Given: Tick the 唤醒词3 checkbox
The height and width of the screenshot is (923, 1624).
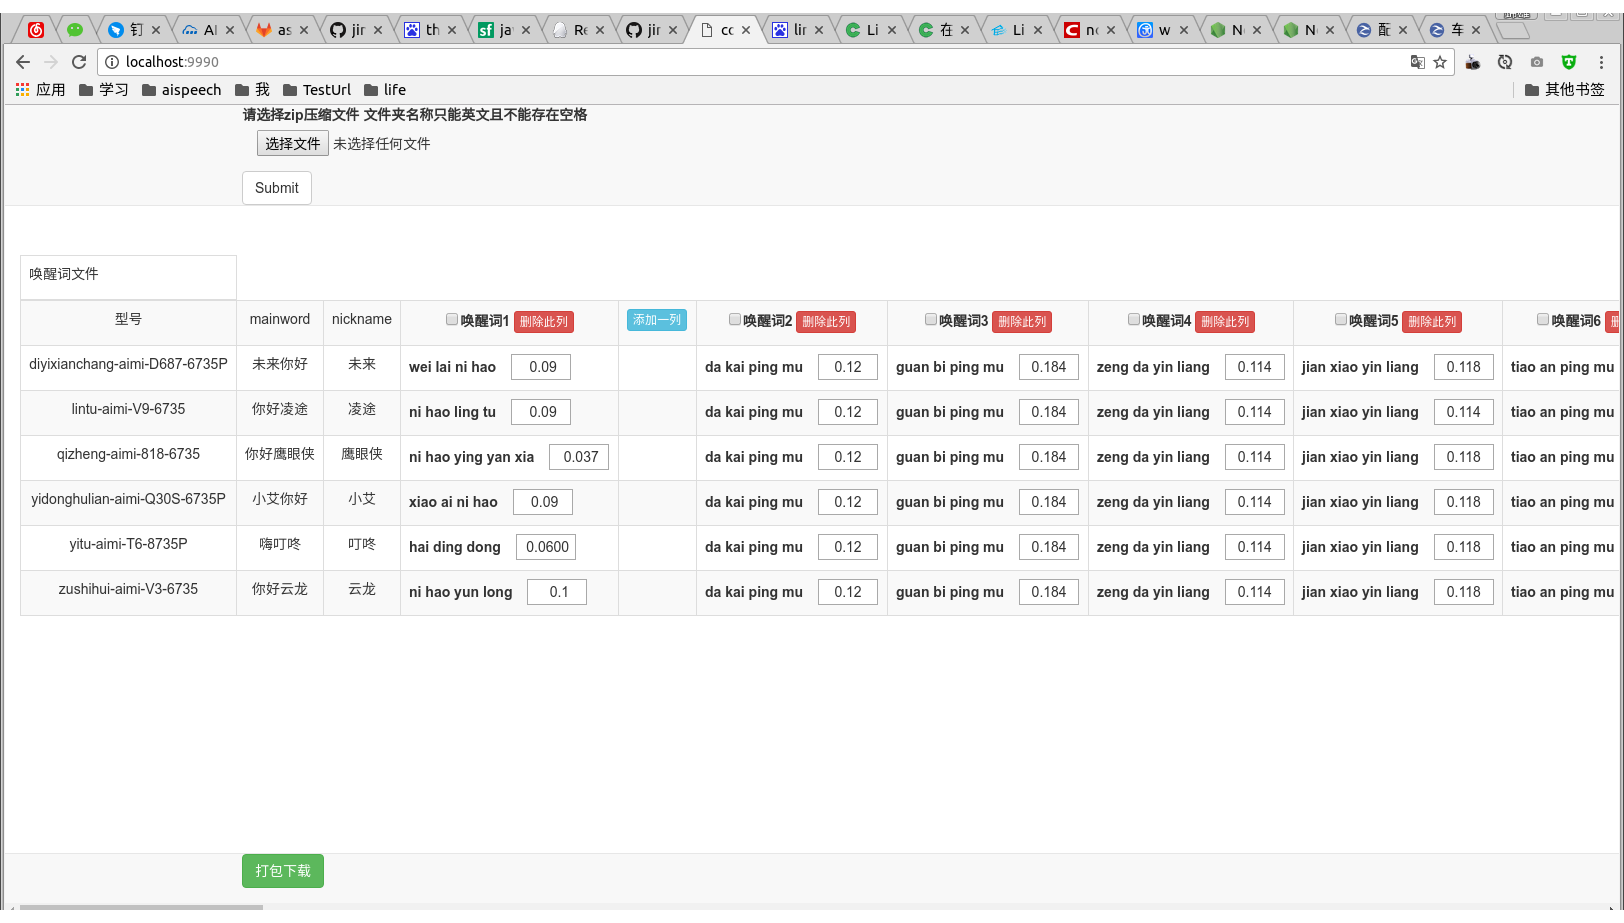Looking at the screenshot, I should pyautogui.click(x=931, y=320).
